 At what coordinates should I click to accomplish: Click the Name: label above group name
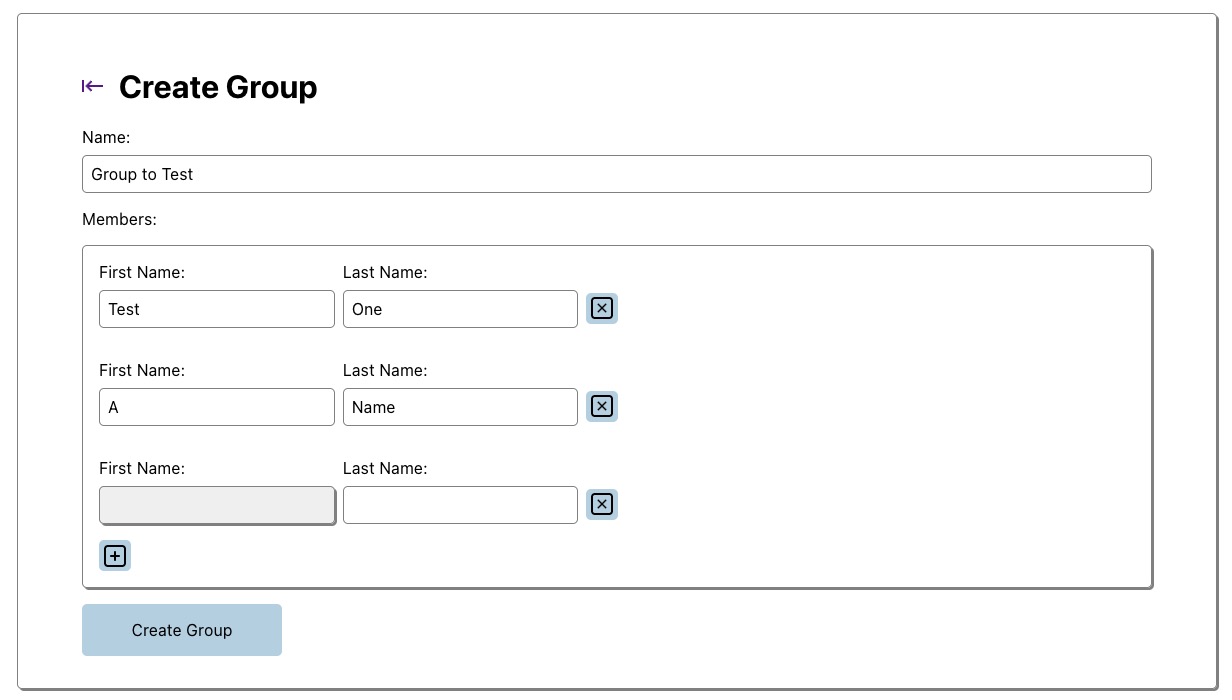point(106,137)
